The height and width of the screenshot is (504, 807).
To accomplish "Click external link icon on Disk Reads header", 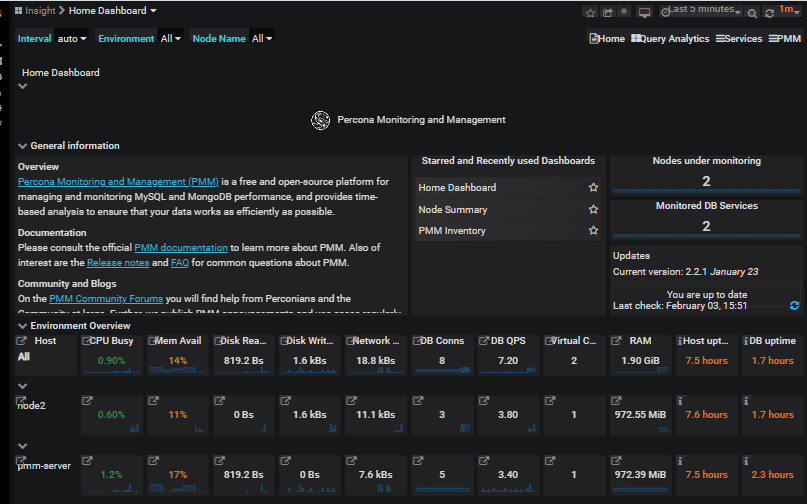I will (x=218, y=341).
